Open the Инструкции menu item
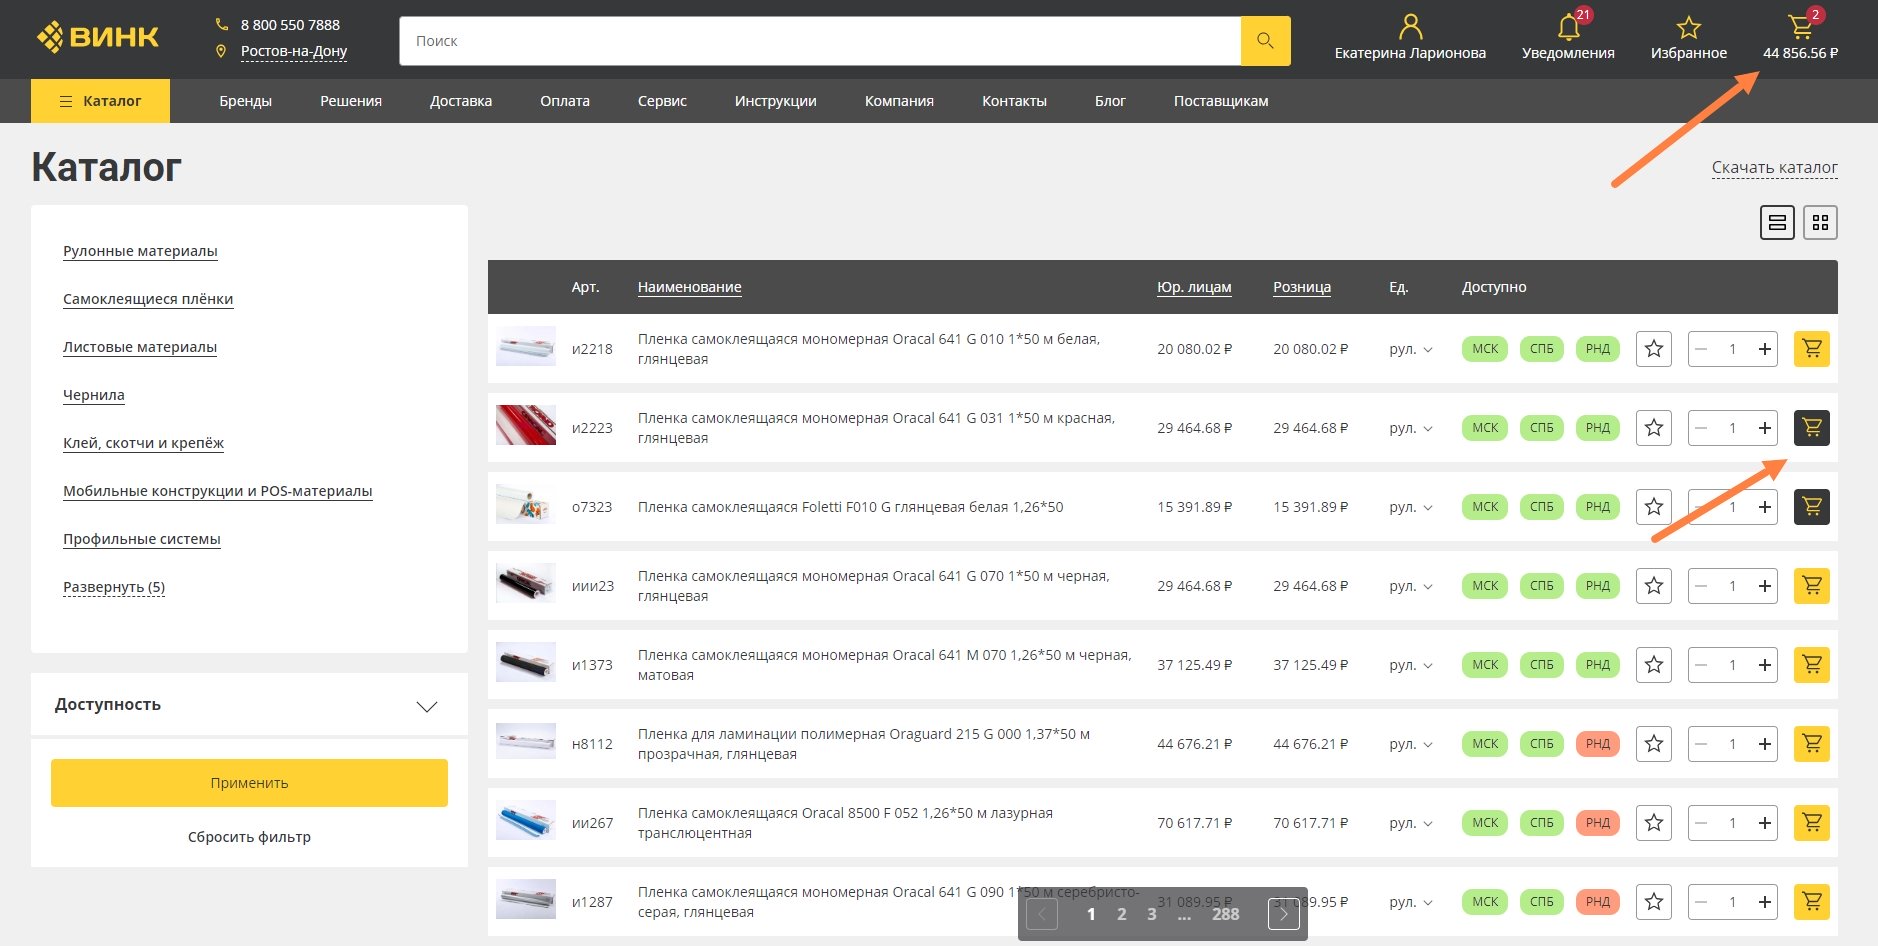Image resolution: width=1878 pixels, height=946 pixels. click(775, 101)
